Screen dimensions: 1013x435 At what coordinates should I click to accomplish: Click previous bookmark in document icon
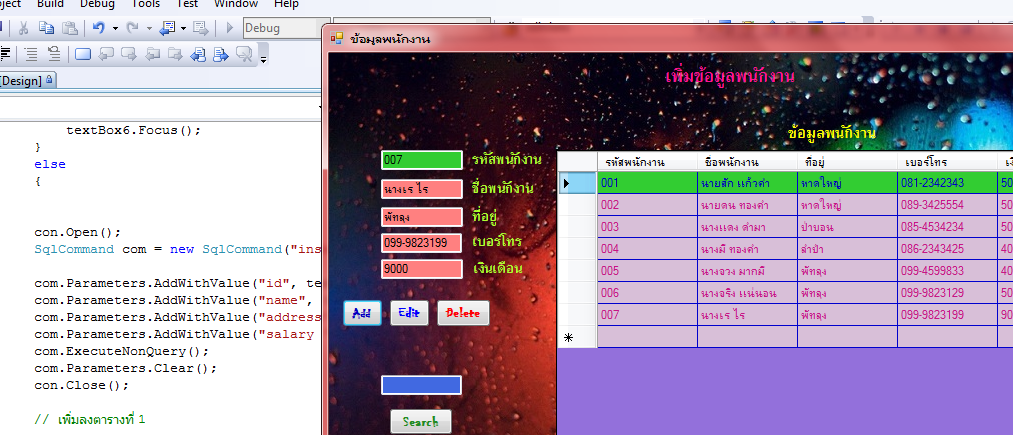point(198,54)
